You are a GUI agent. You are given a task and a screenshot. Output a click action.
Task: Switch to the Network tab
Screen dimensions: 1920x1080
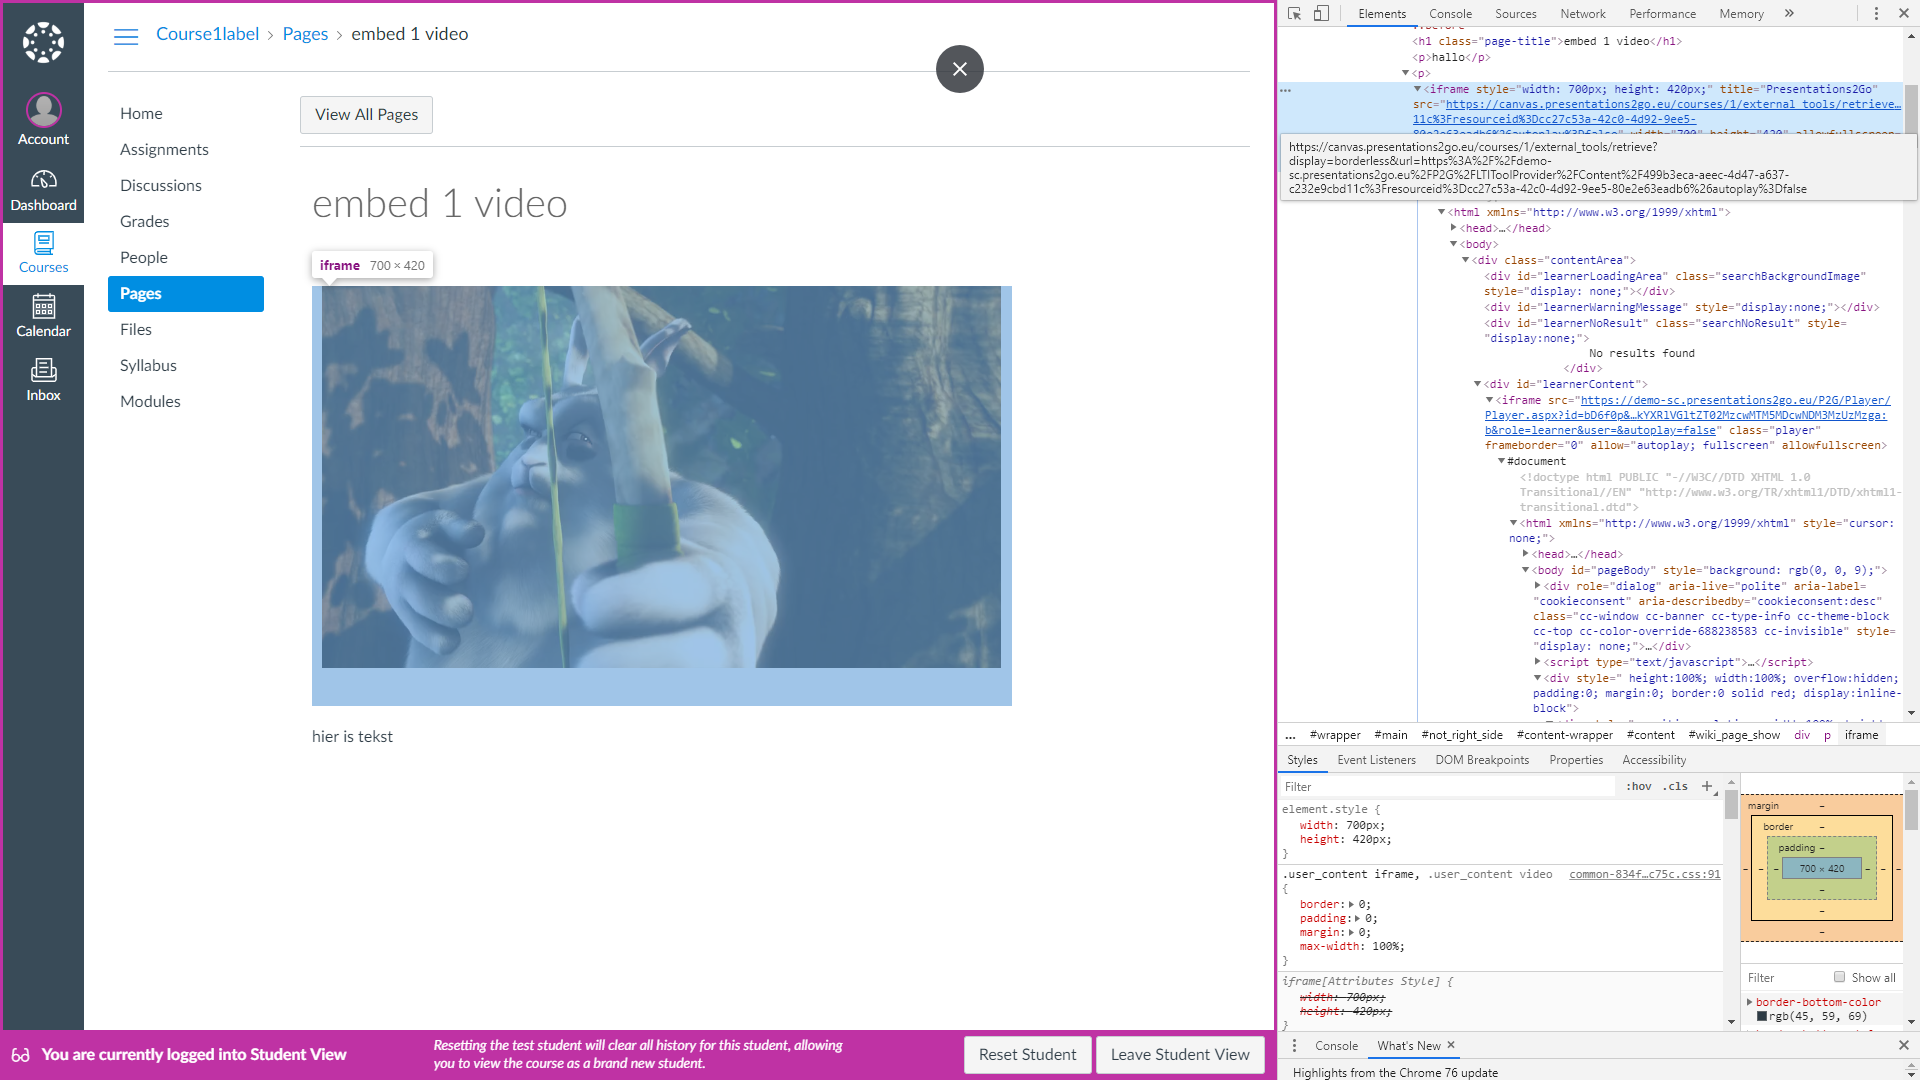[x=1582, y=13]
